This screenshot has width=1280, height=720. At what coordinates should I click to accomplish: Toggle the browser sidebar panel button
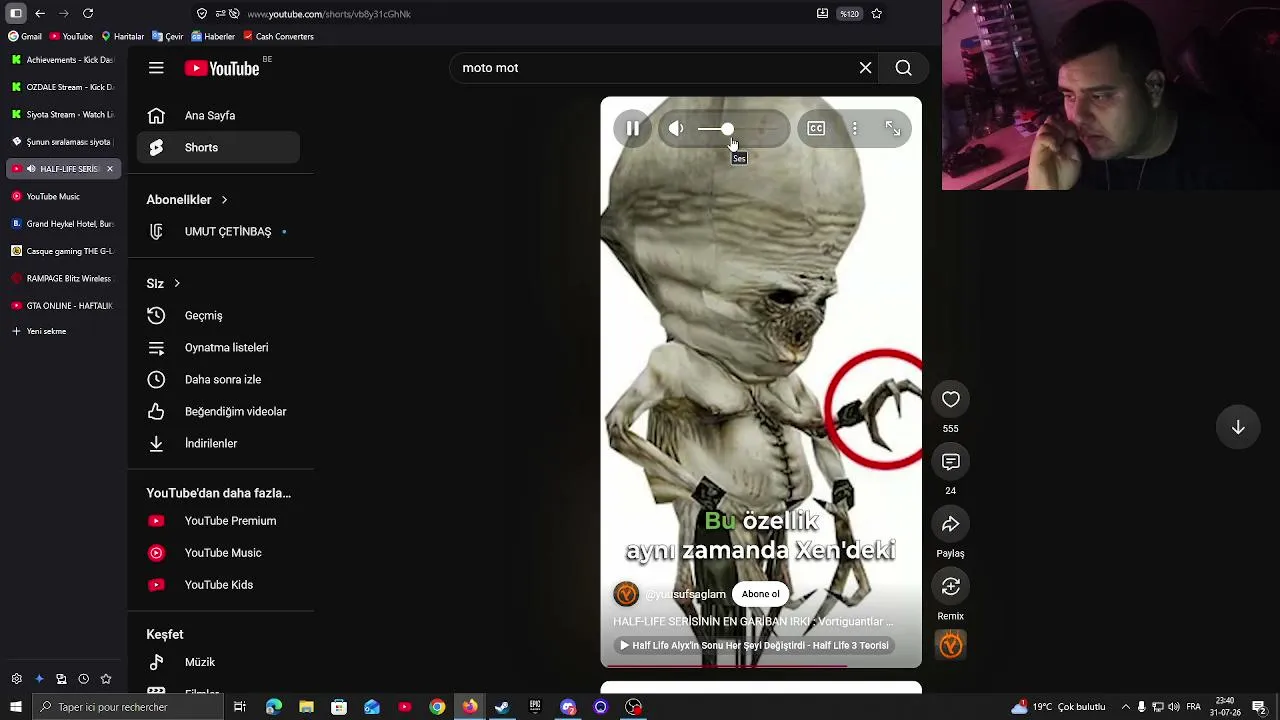pos(16,13)
